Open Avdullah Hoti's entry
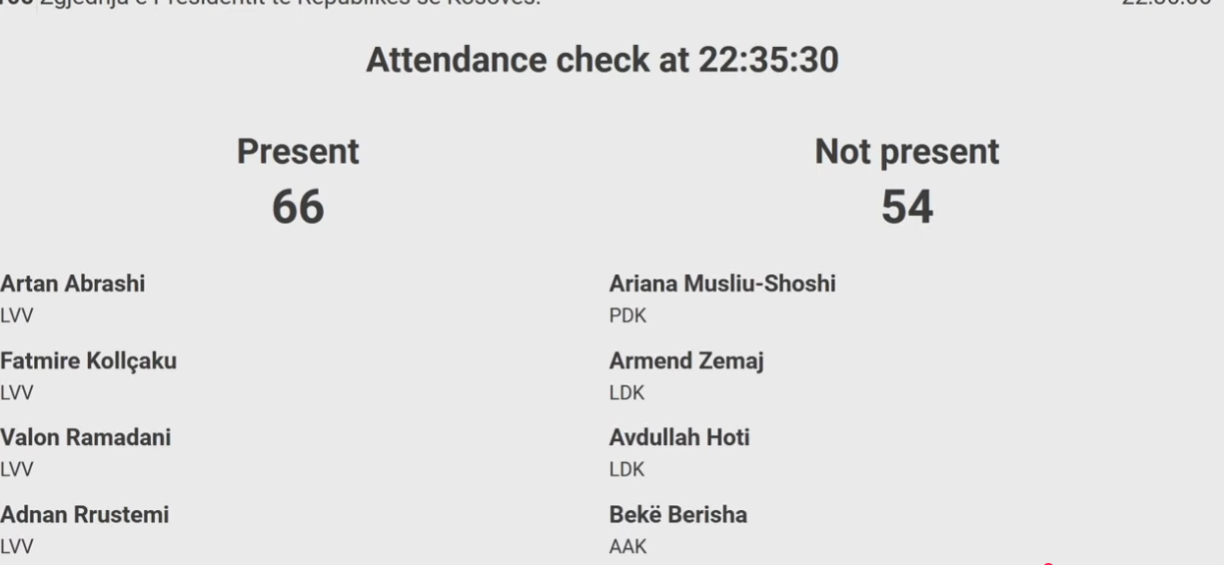 (x=679, y=438)
